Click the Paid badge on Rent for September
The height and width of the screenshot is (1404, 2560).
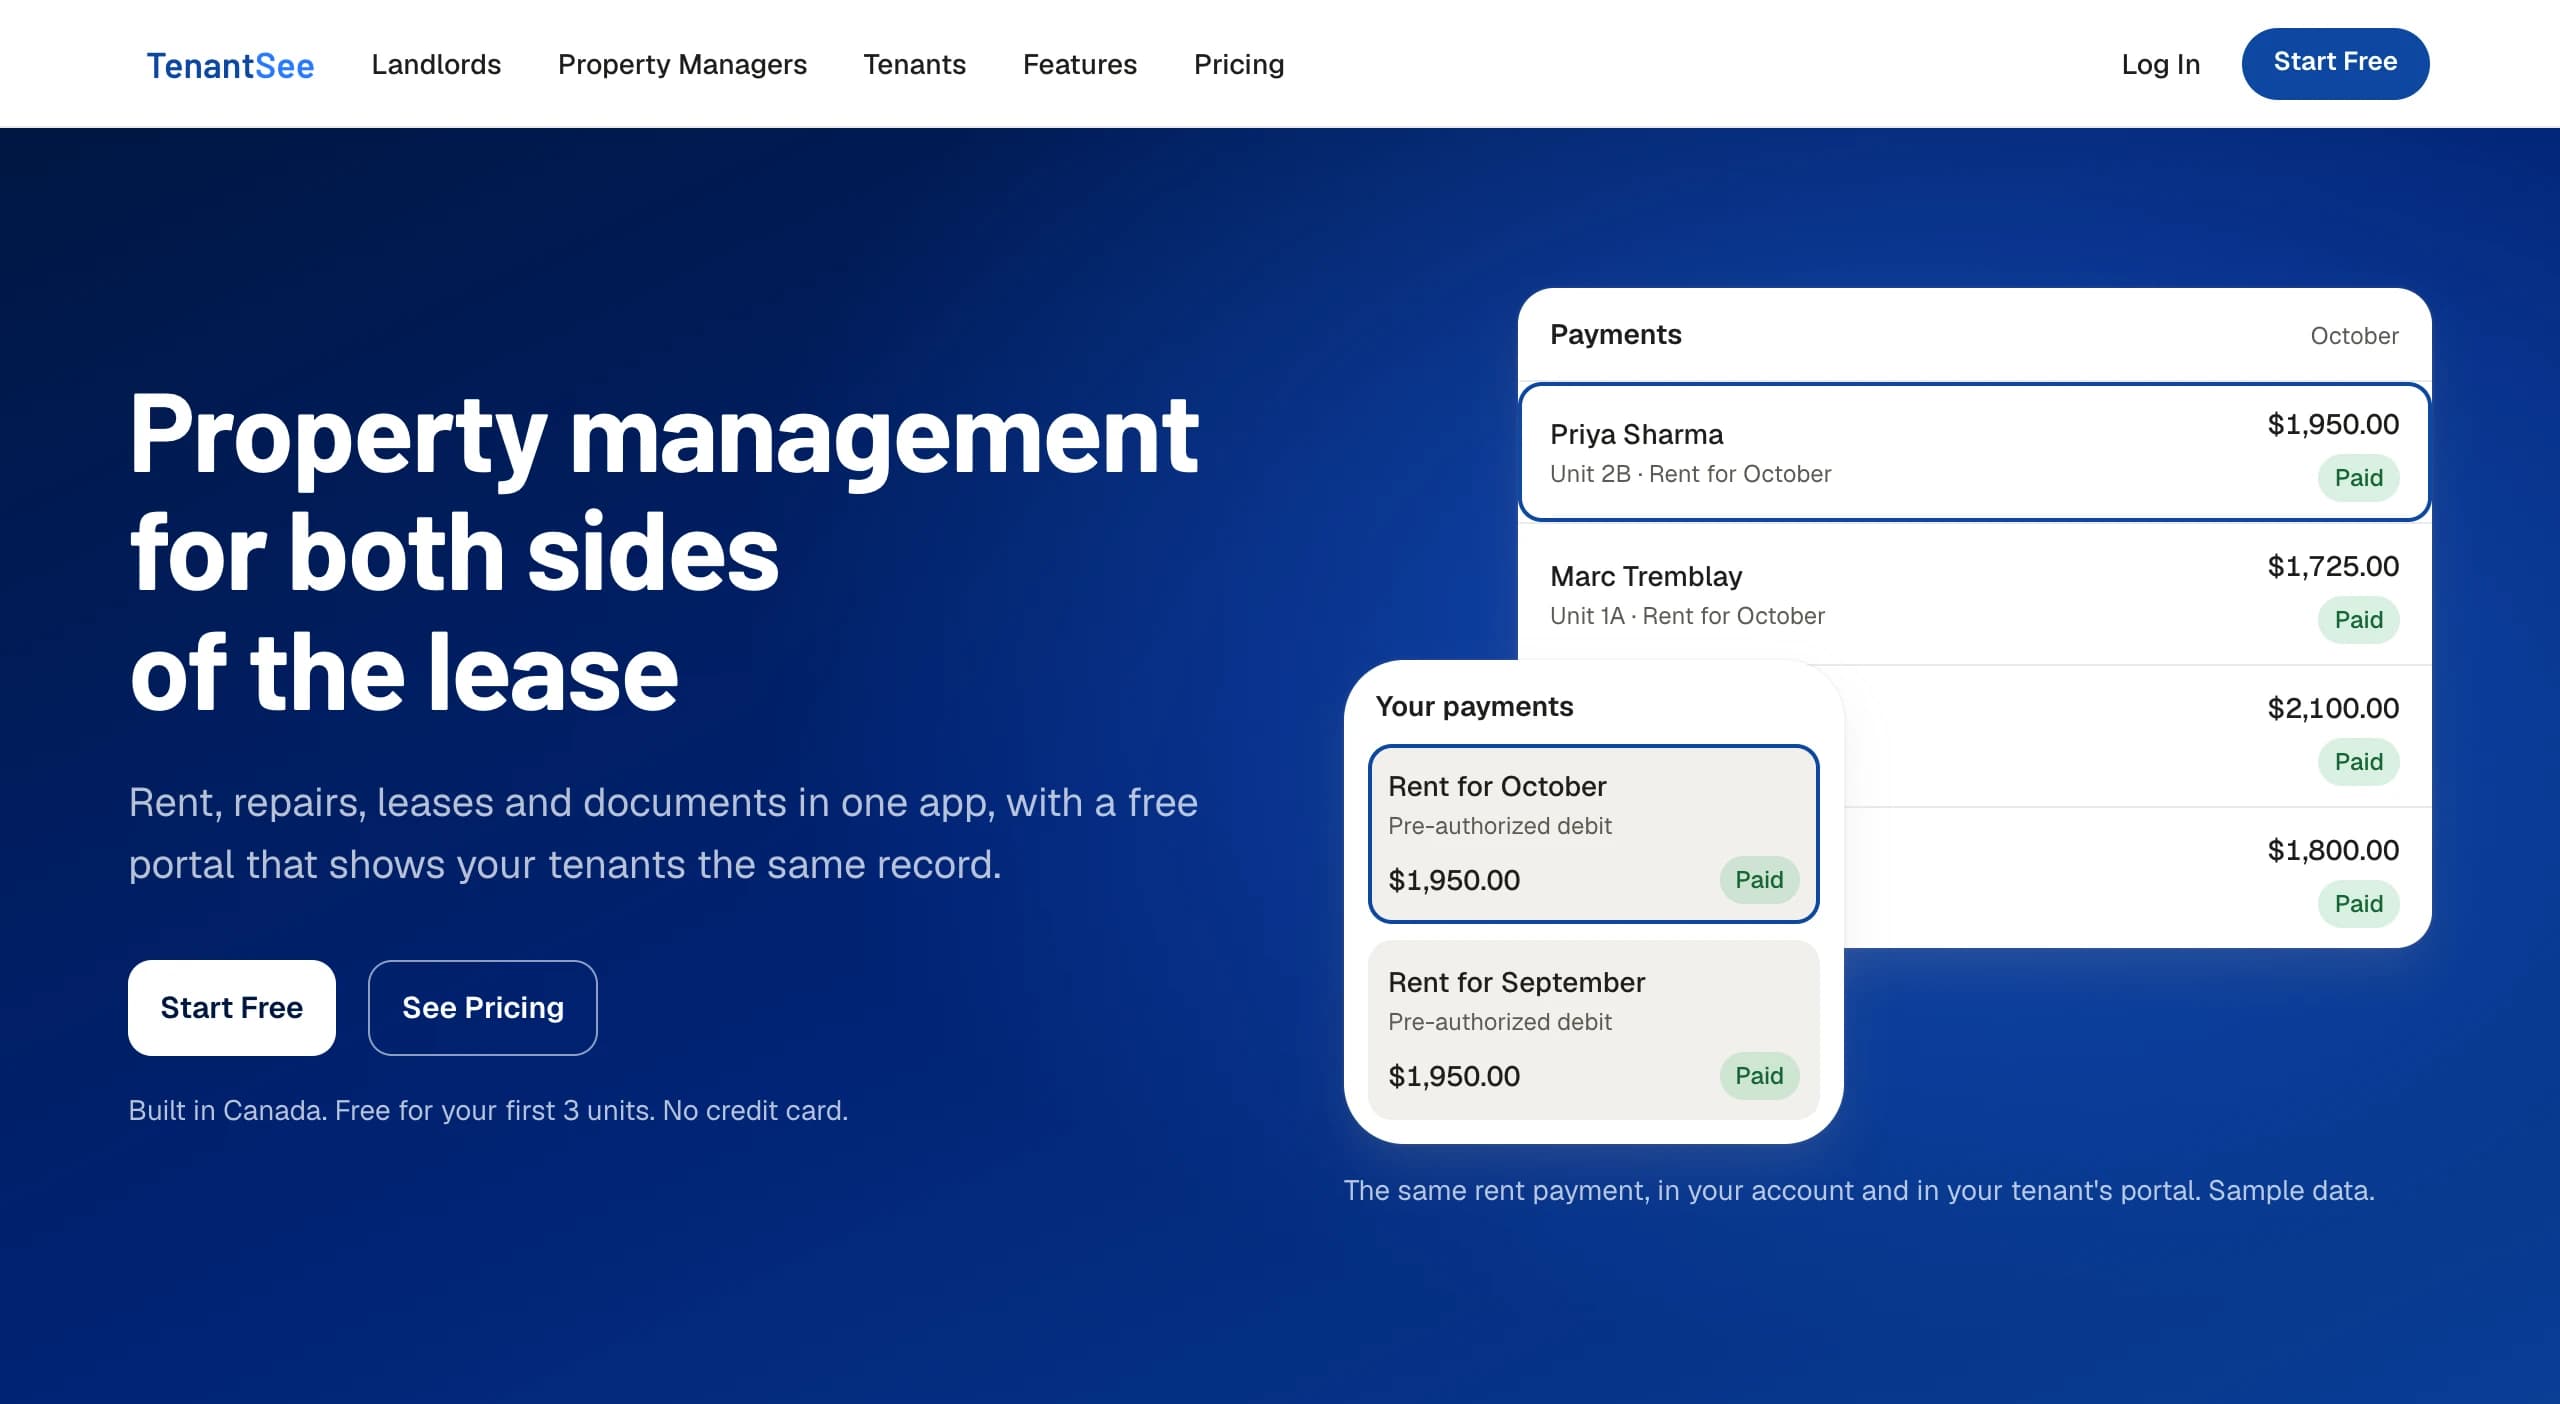(x=1759, y=1076)
